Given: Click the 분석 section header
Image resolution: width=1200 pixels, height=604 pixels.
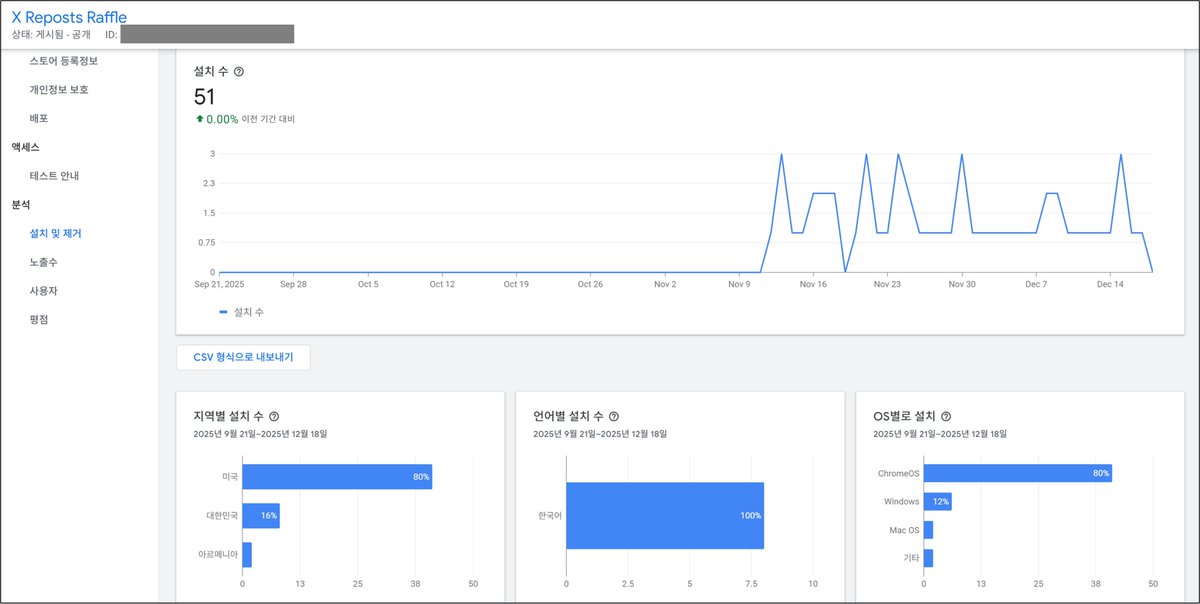Looking at the screenshot, I should (21, 205).
